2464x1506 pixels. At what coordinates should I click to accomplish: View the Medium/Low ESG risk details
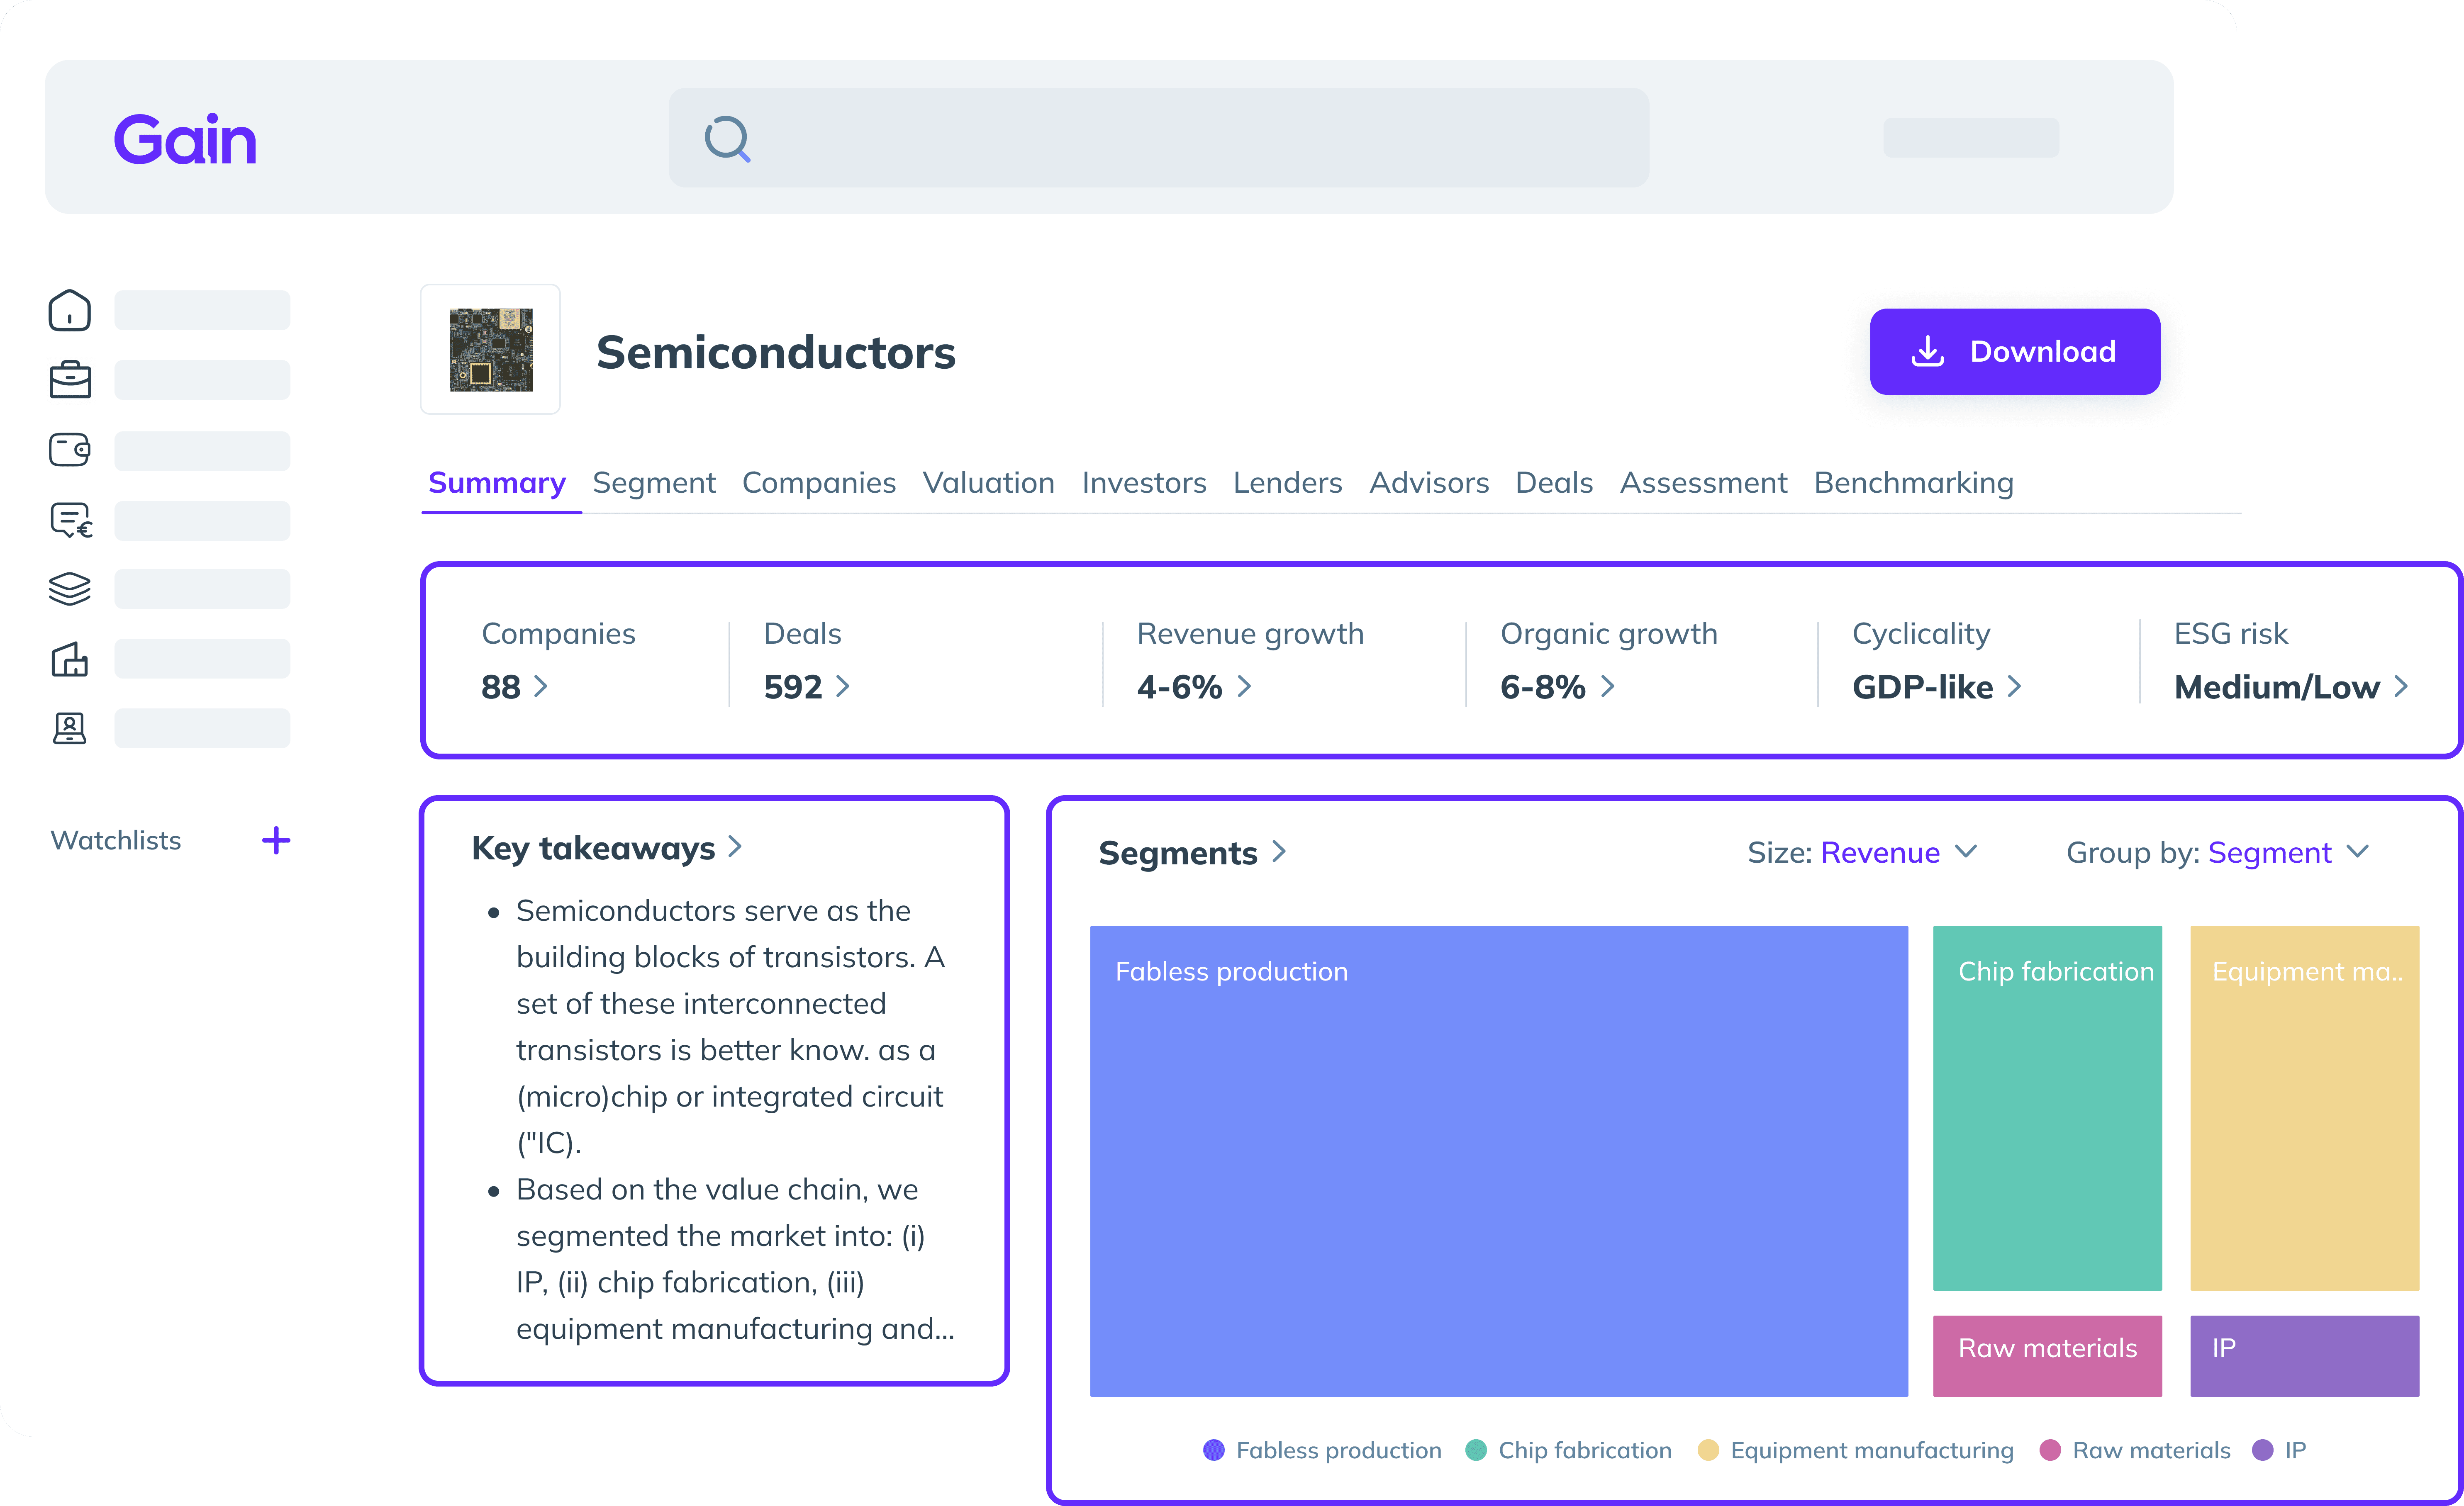2290,687
